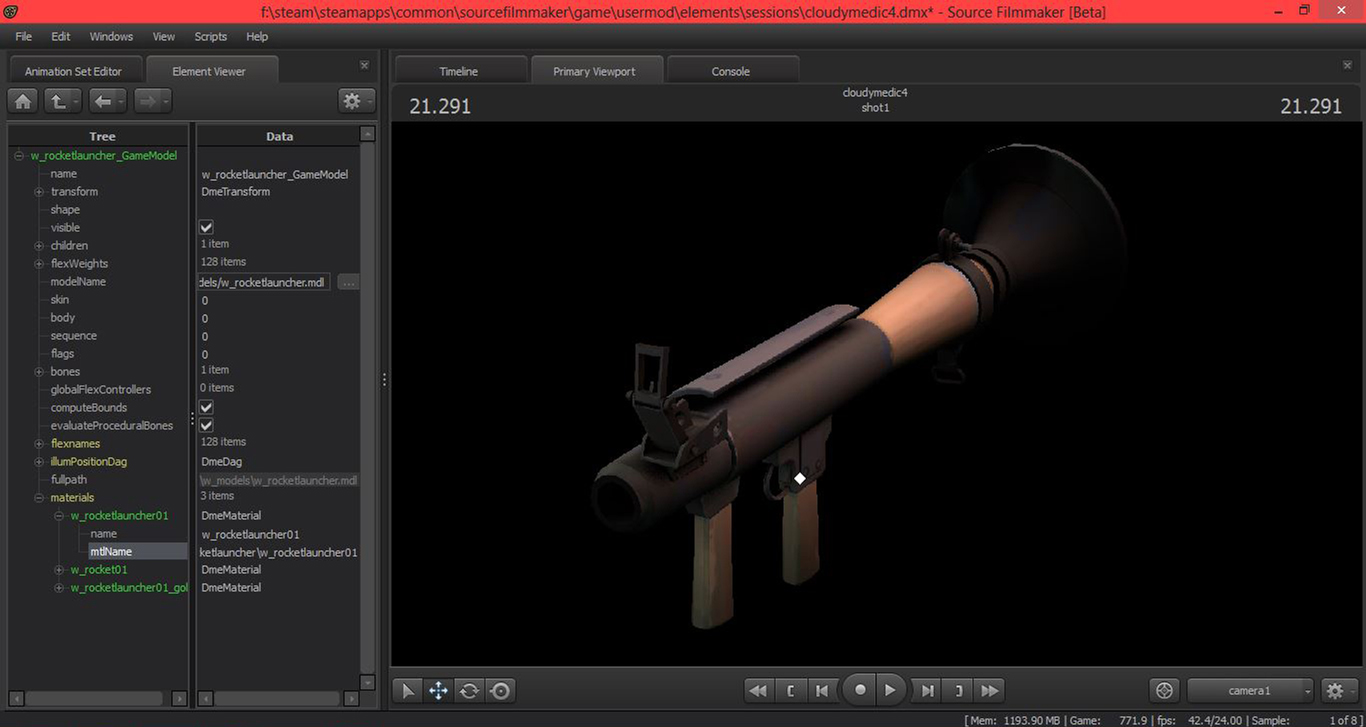
Task: Go forward with the right arrow button
Action: coord(152,101)
